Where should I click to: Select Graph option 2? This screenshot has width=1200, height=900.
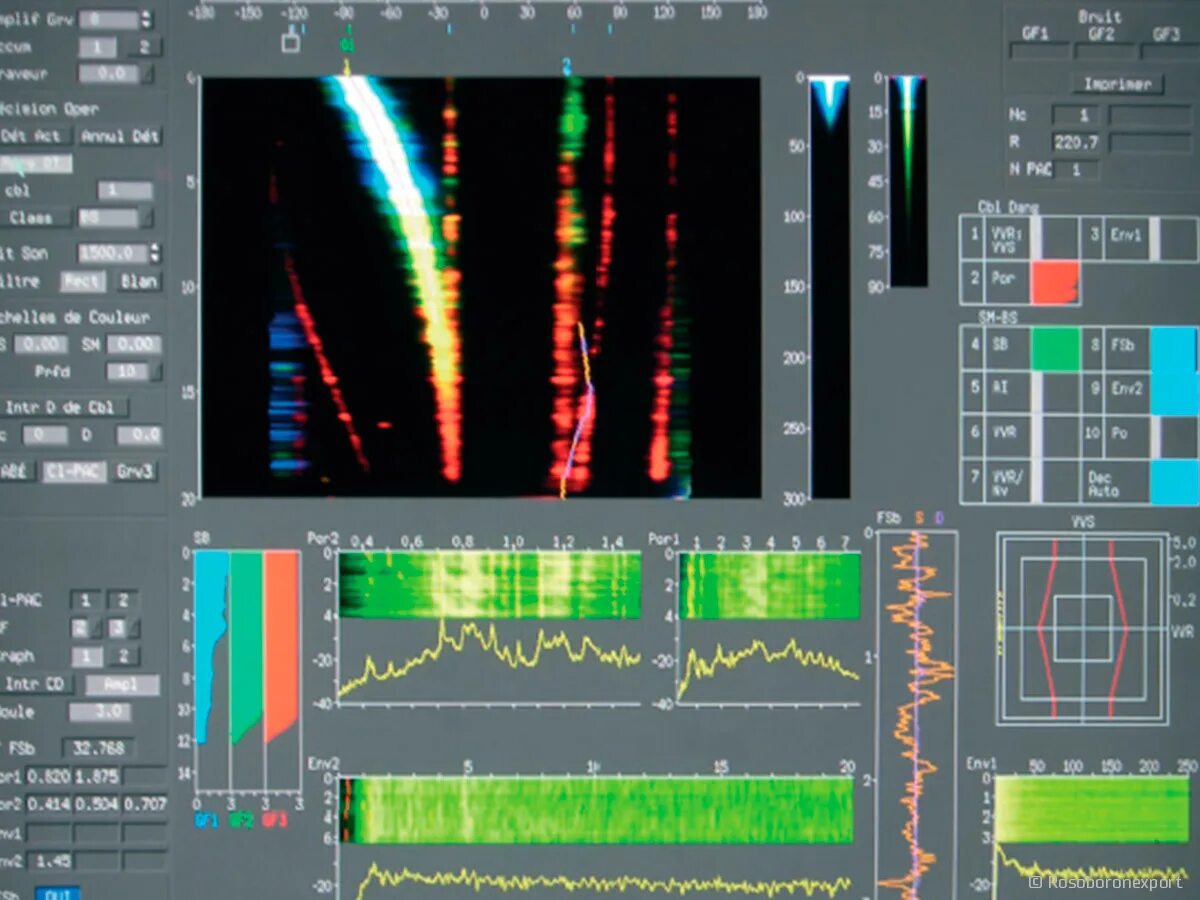click(123, 656)
